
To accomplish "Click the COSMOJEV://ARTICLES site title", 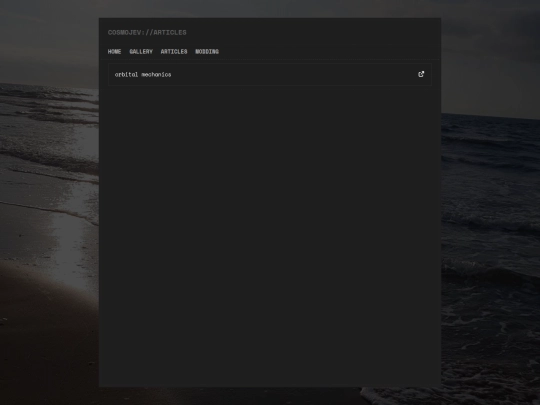I will [147, 32].
